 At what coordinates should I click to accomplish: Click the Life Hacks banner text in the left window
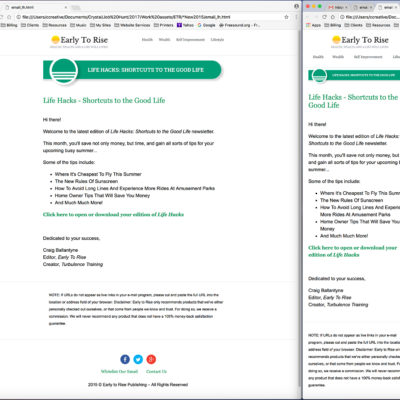click(146, 70)
